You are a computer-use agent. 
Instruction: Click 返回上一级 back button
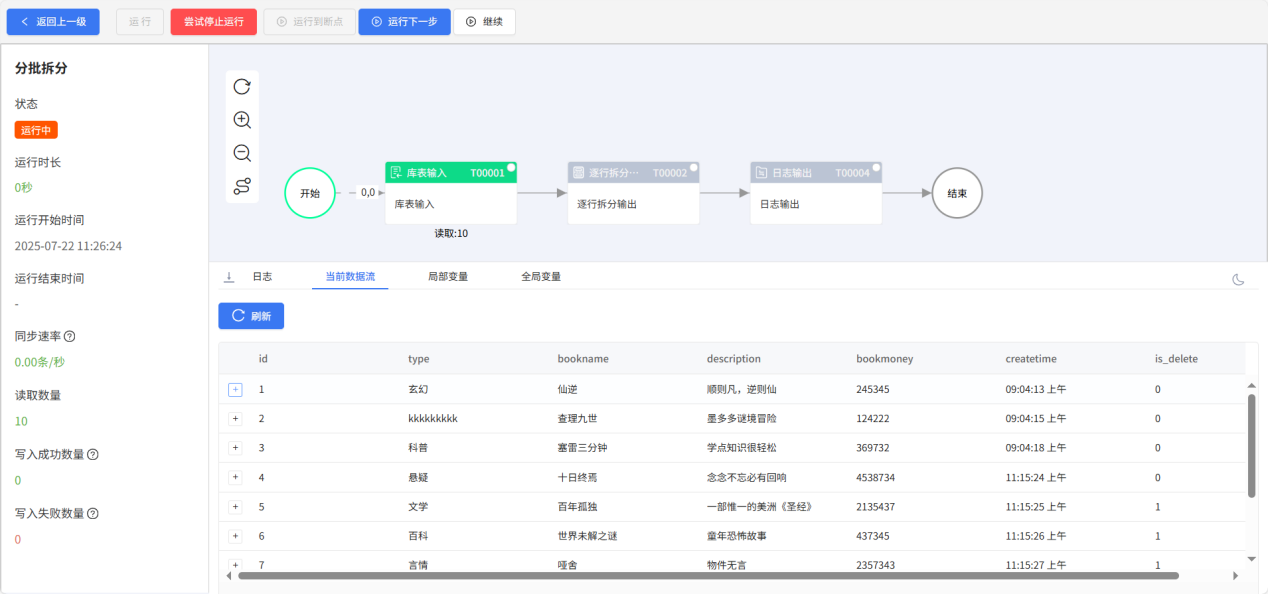pos(53,22)
